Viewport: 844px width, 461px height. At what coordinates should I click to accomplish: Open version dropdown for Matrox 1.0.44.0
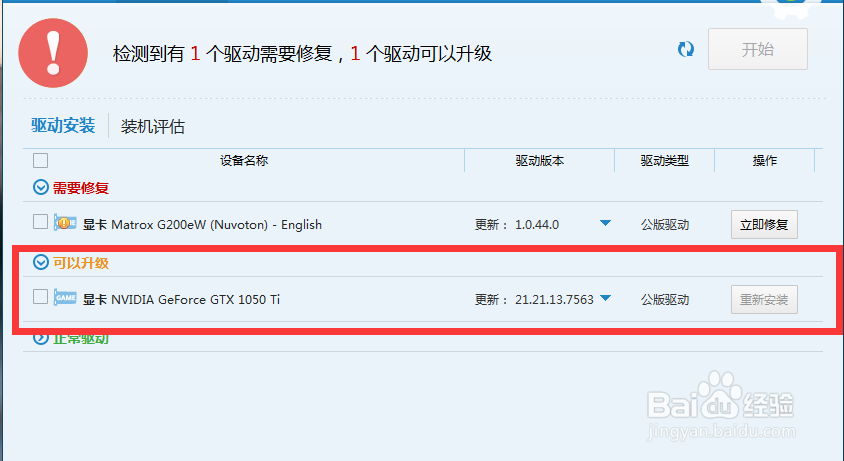click(x=606, y=223)
